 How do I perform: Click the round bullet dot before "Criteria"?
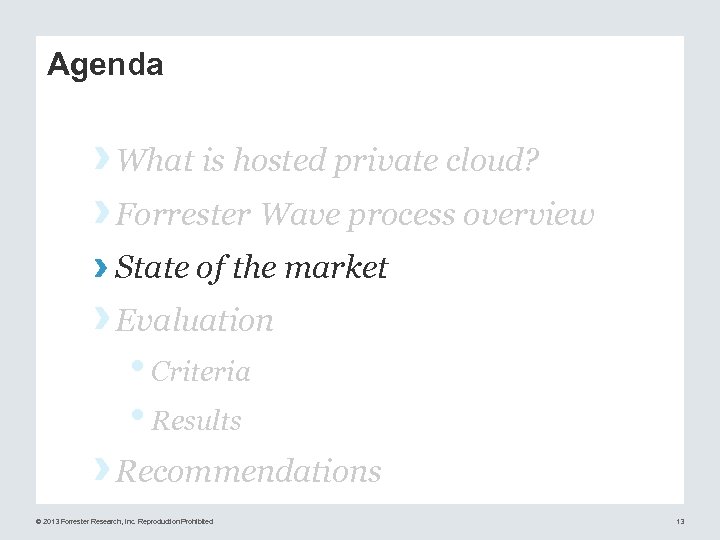tap(141, 367)
